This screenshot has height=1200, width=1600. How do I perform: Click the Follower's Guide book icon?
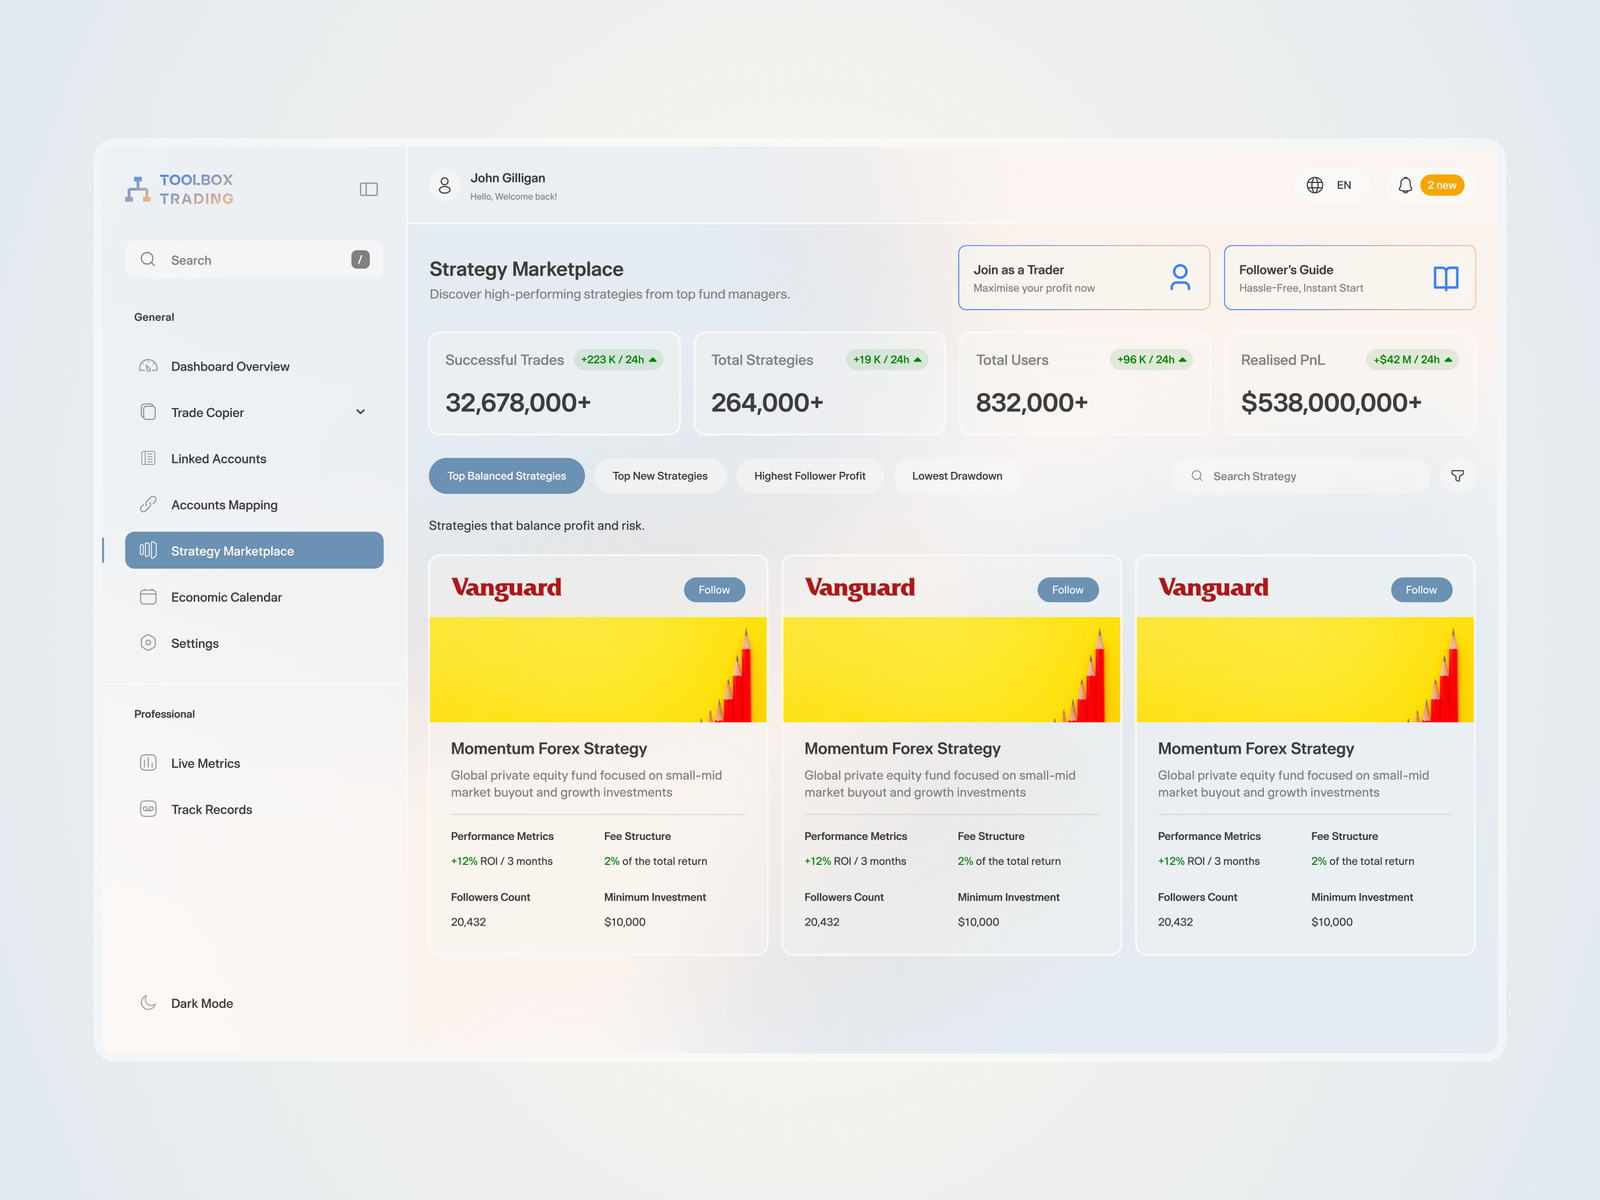coord(1445,278)
